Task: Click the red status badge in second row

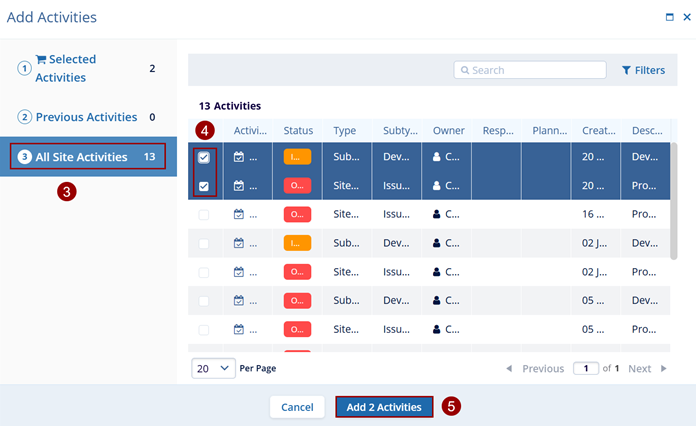Action: pos(297,185)
